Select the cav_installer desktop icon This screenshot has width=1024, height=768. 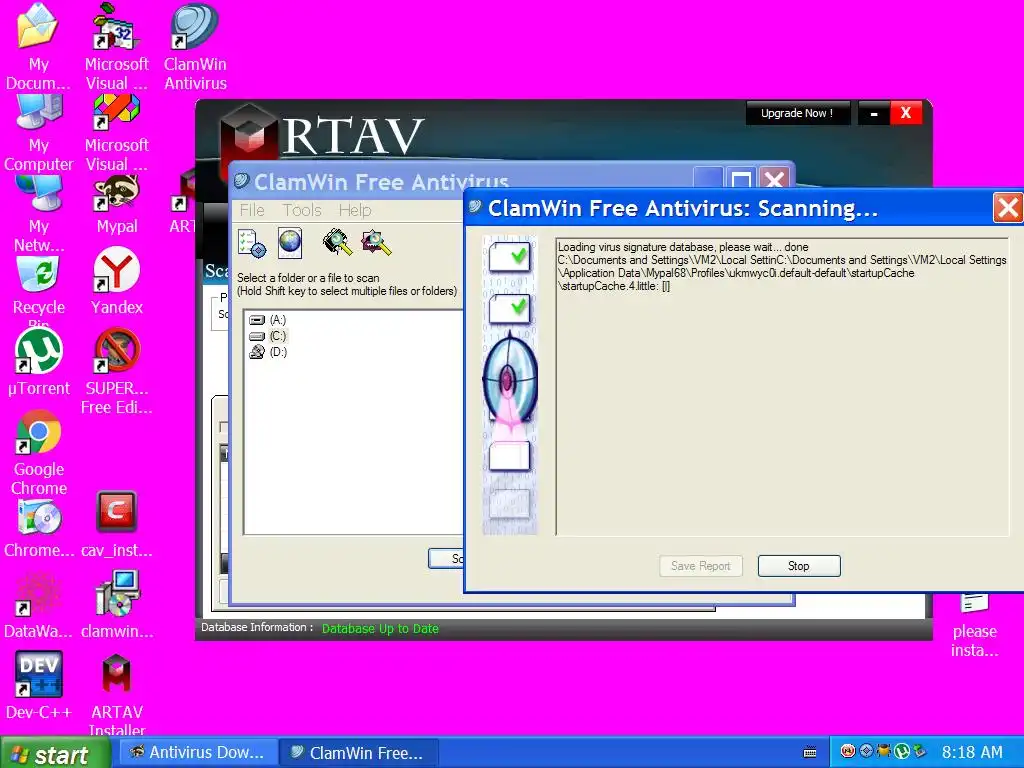tap(117, 512)
